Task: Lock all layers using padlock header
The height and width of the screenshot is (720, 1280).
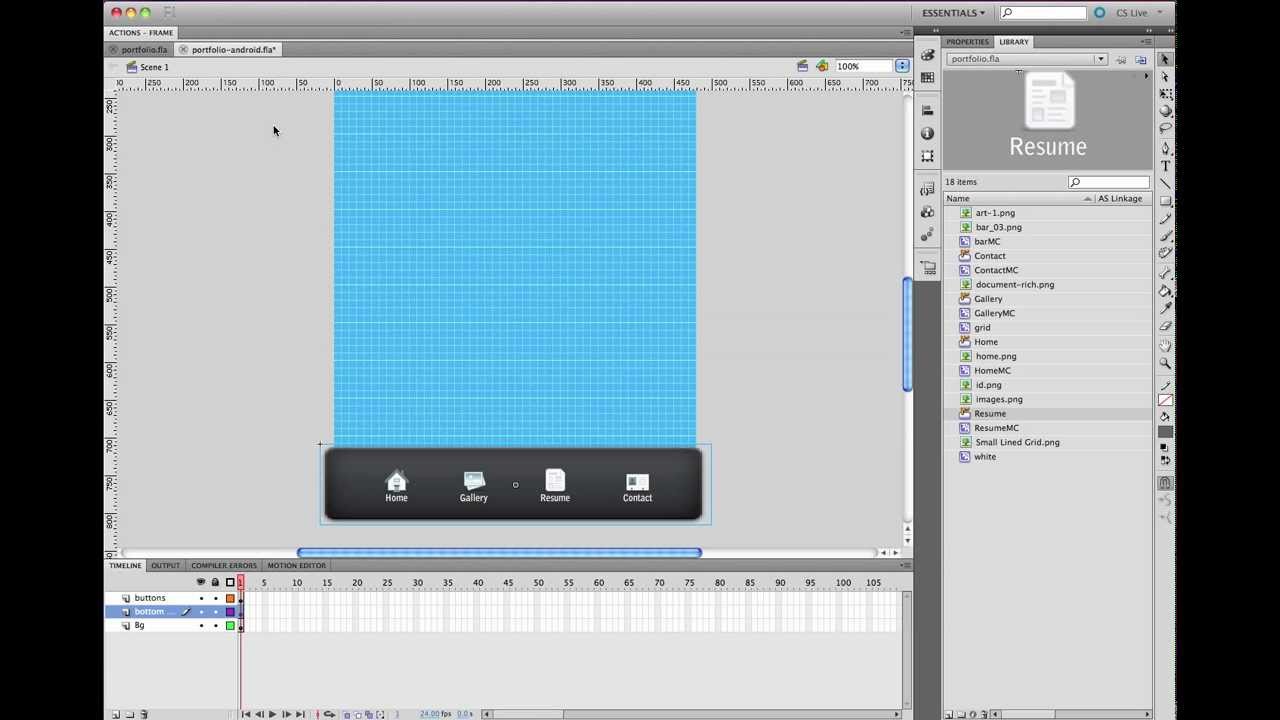Action: click(x=215, y=582)
